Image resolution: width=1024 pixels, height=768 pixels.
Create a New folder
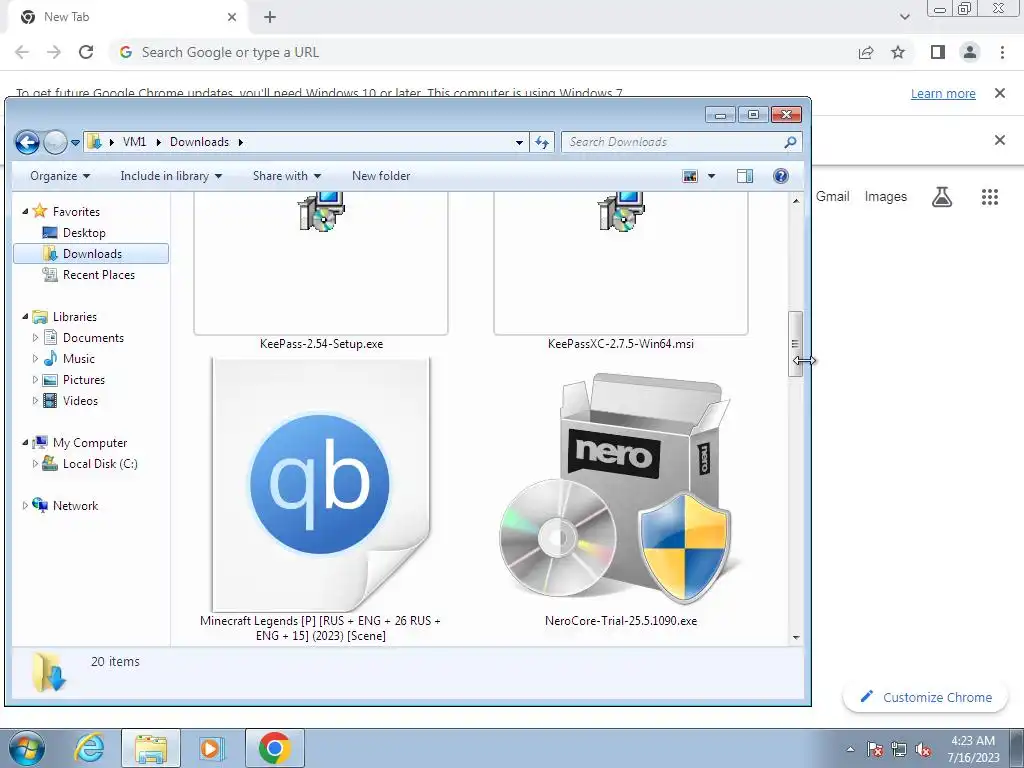click(381, 176)
